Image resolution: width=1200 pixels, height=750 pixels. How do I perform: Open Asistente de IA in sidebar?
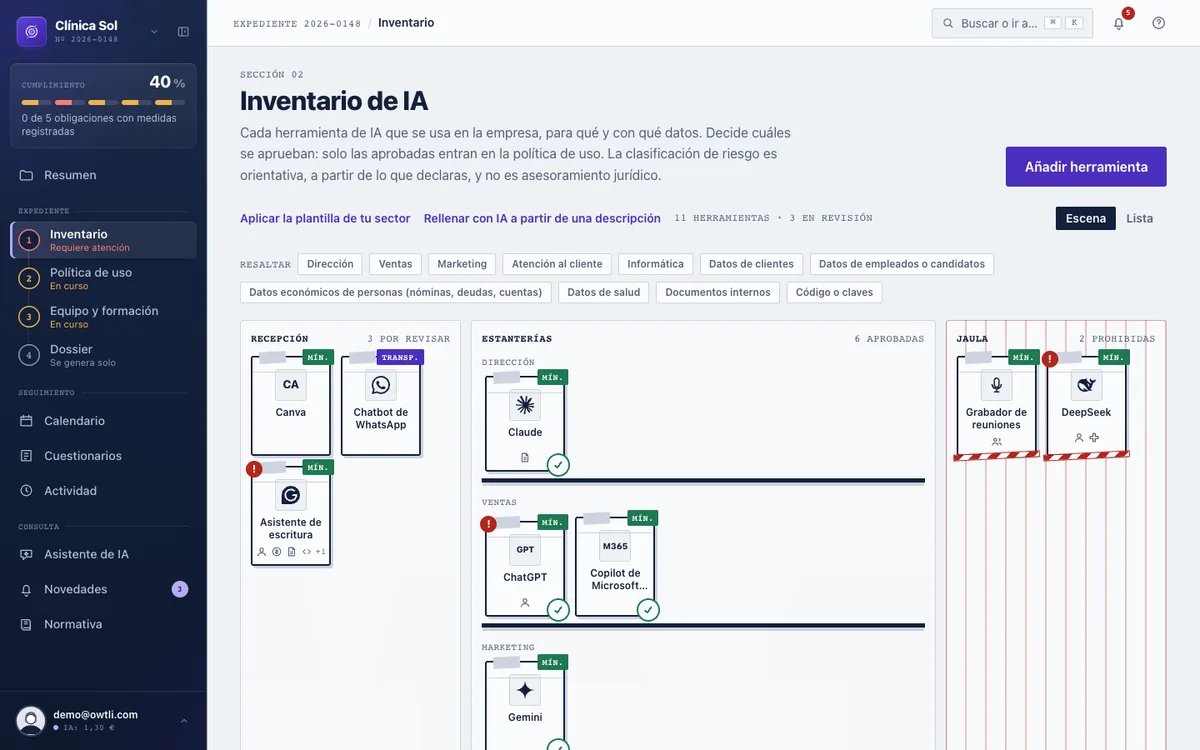click(103, 554)
